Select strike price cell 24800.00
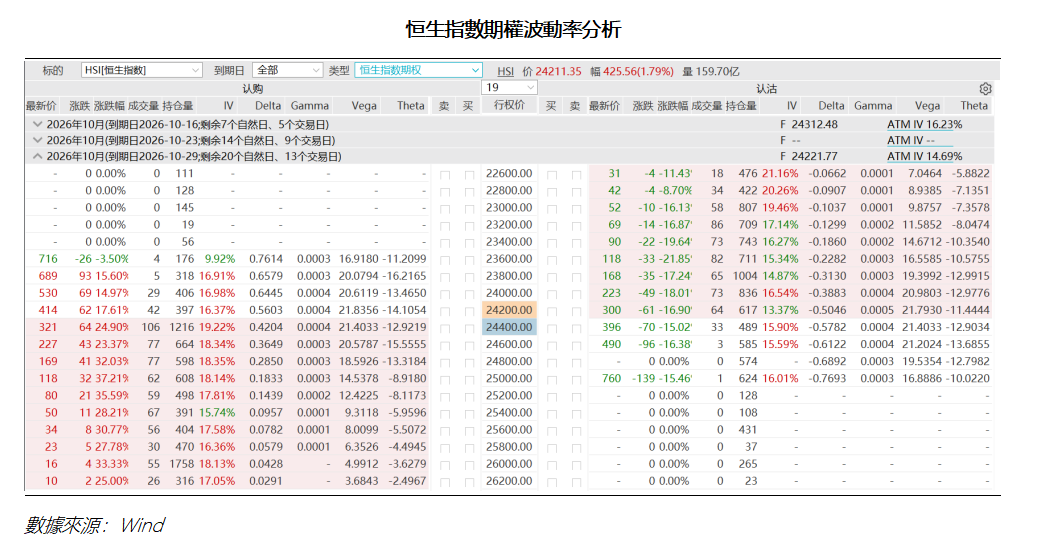Image resolution: width=1040 pixels, height=553 pixels. [509, 361]
